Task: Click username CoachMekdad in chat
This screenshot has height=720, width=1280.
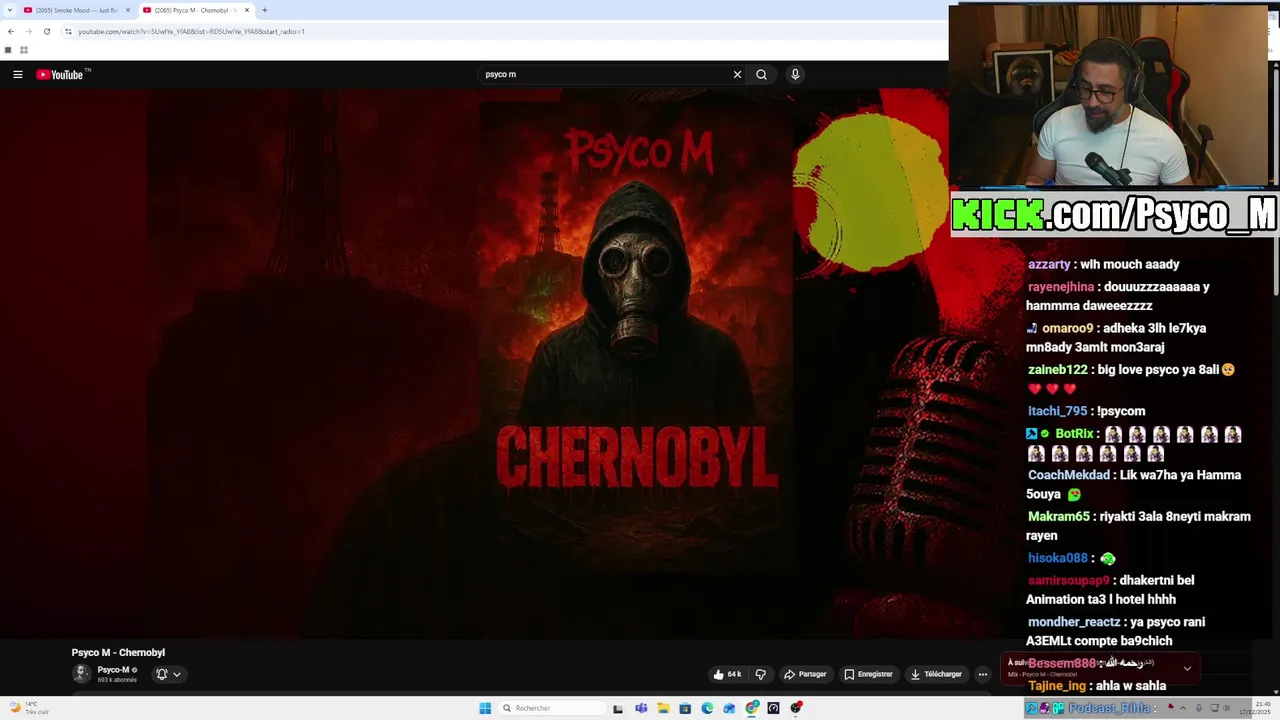Action: pos(1069,475)
